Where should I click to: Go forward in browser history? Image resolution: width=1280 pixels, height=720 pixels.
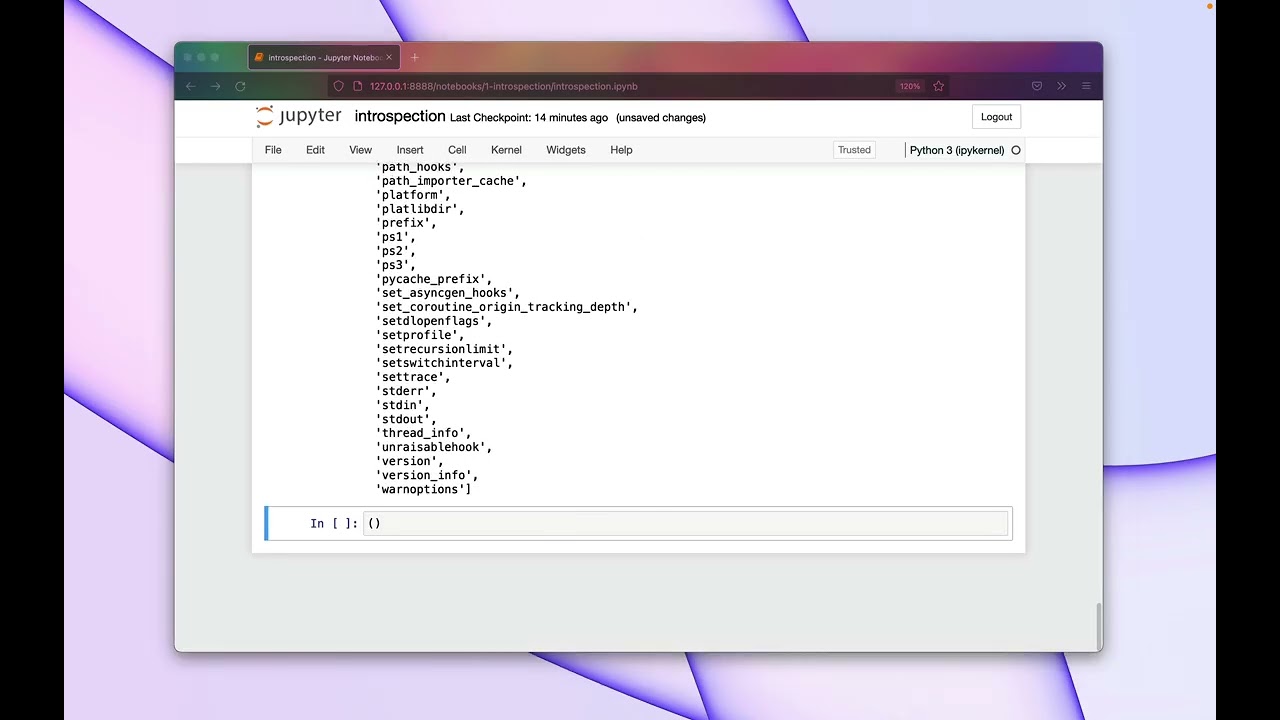coord(215,86)
